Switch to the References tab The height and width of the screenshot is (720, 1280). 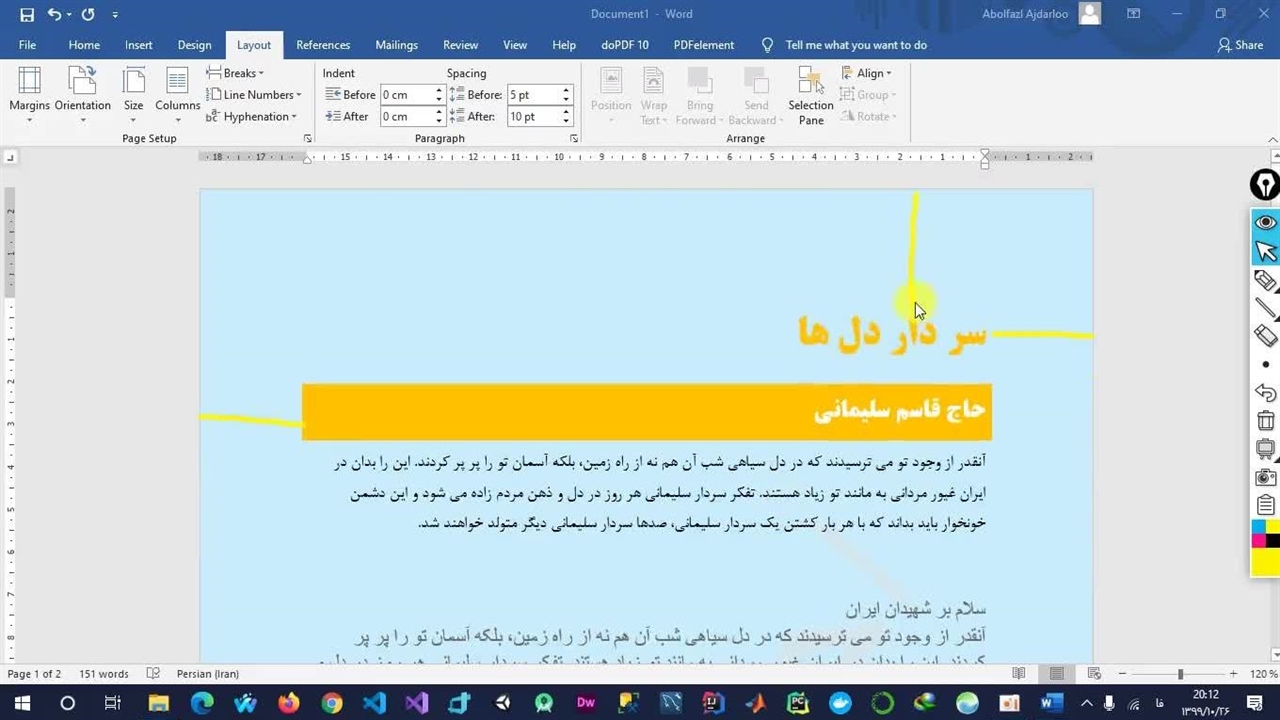point(322,45)
